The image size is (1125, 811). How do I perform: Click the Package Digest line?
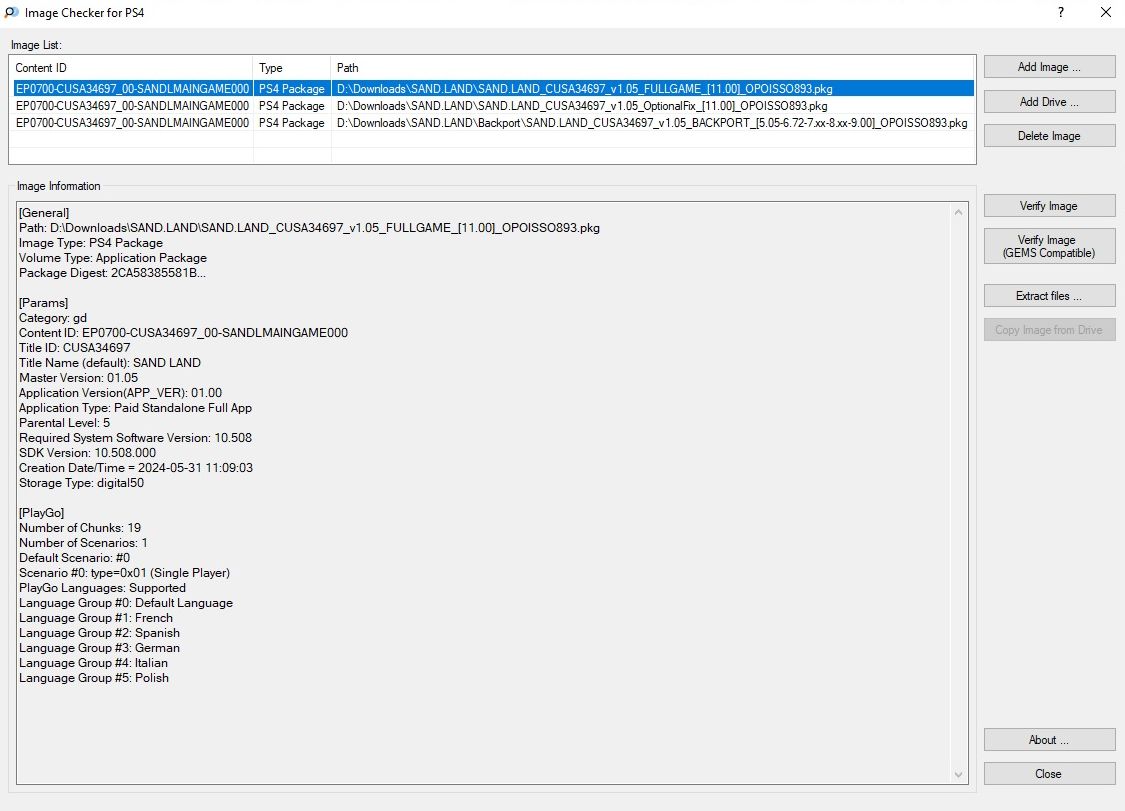click(113, 273)
